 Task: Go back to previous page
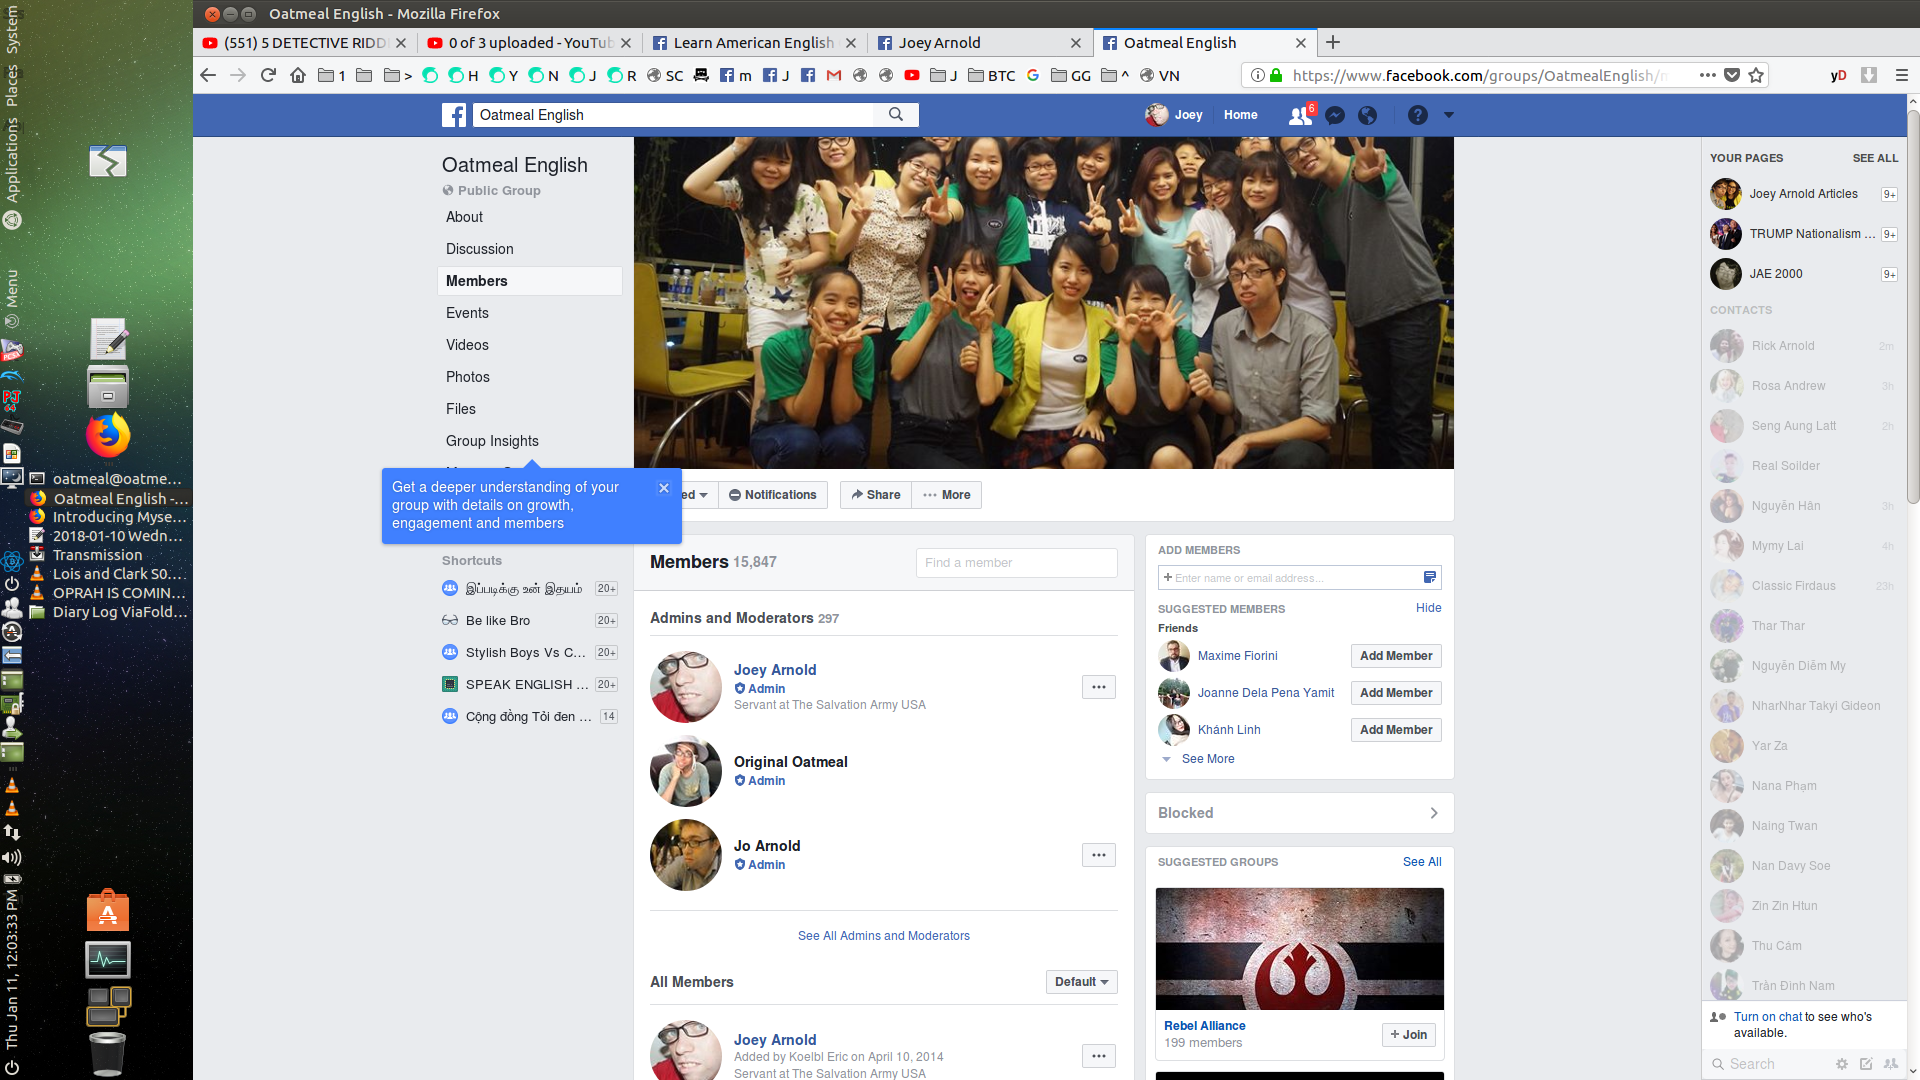[208, 75]
